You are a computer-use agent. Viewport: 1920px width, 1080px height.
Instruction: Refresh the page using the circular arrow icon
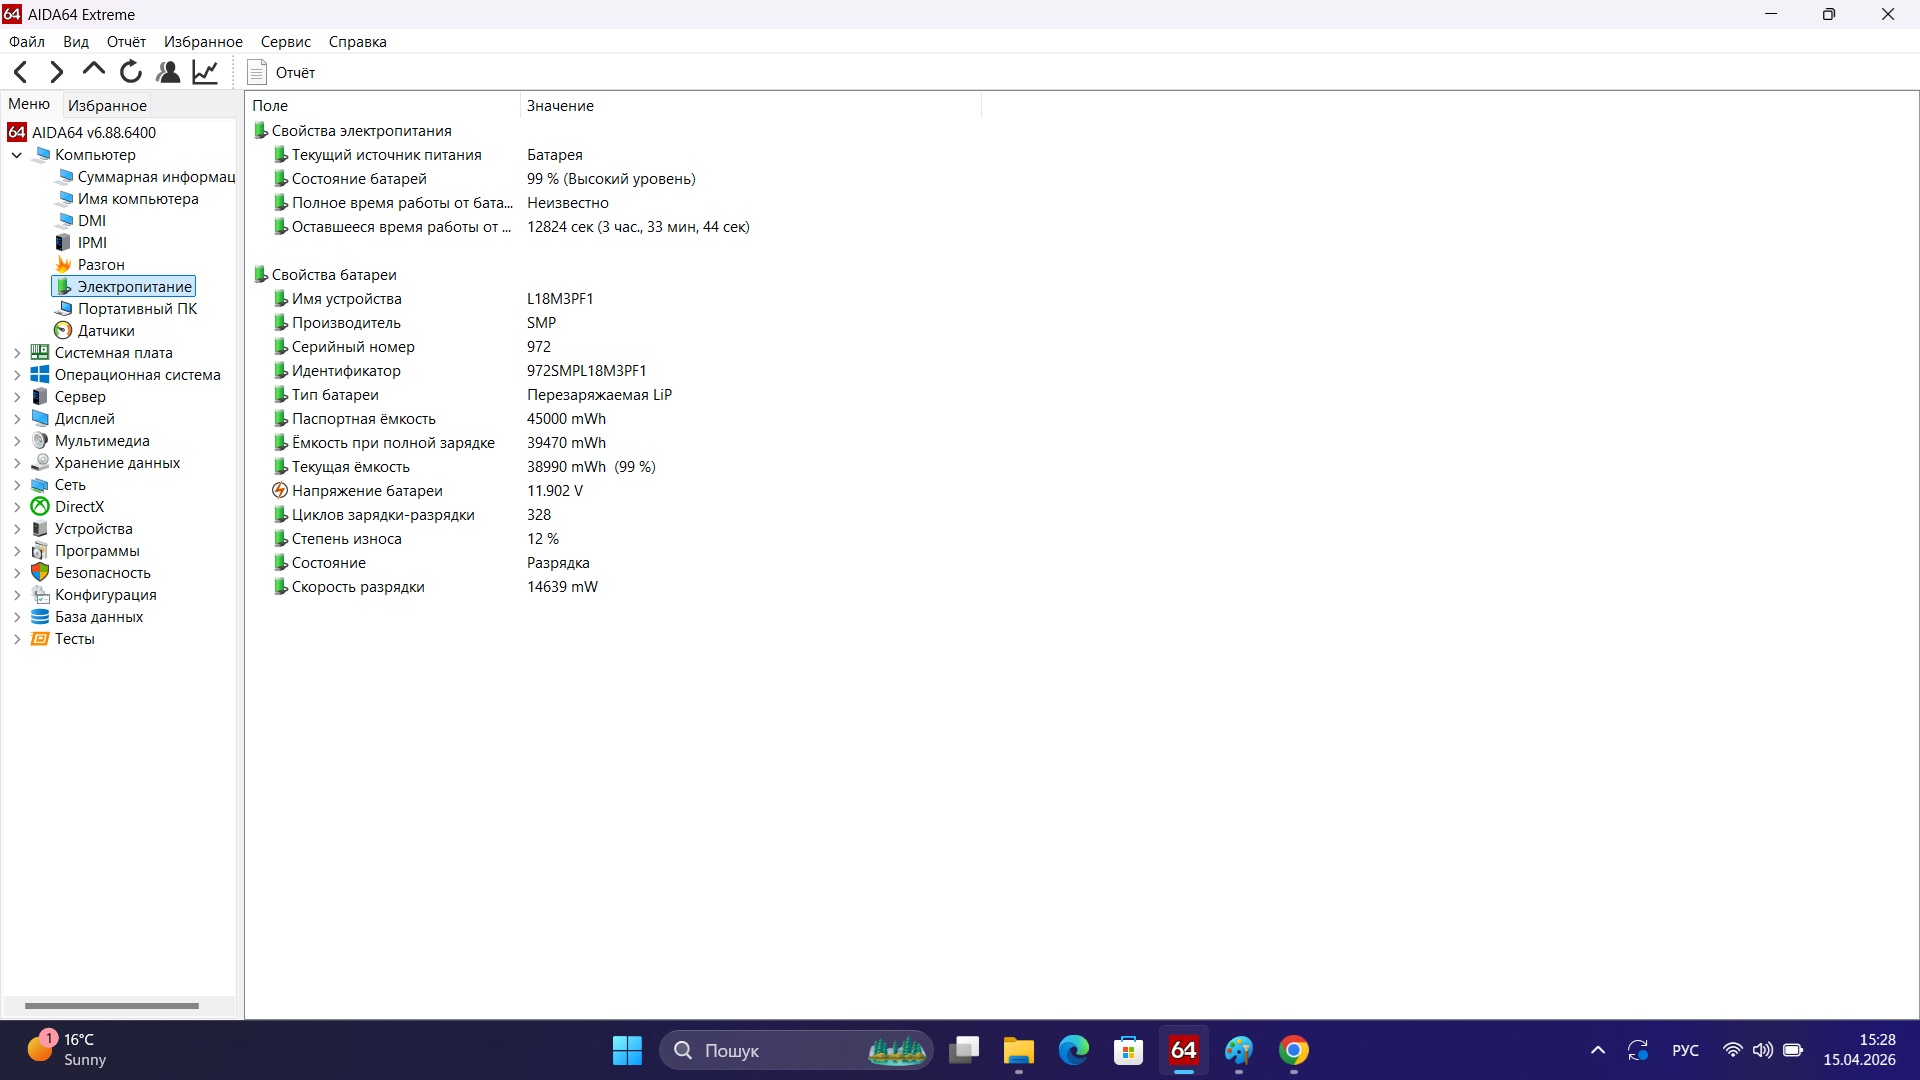pos(130,72)
